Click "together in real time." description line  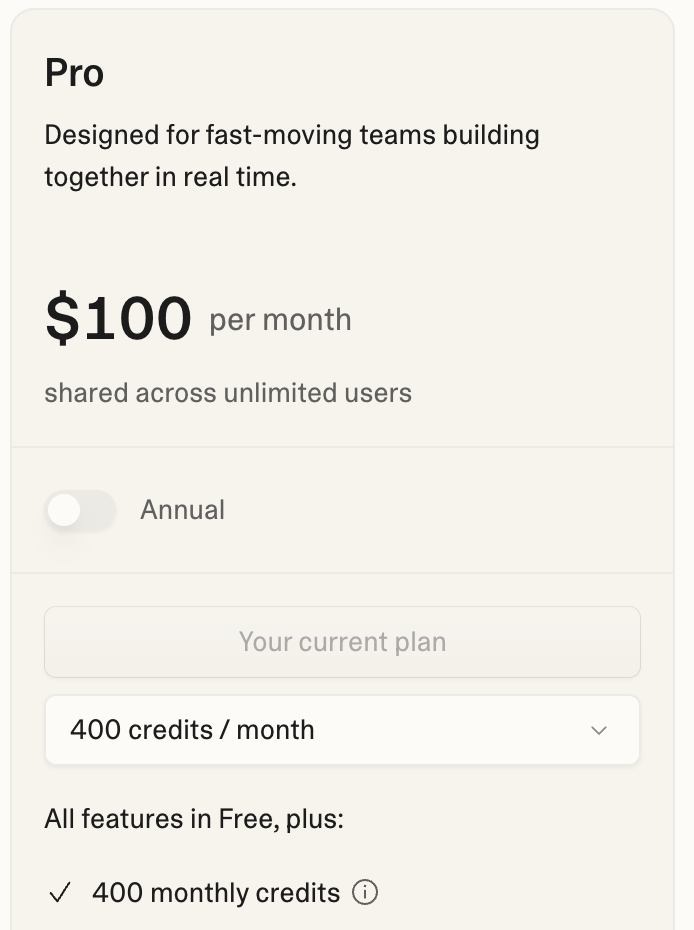pyautogui.click(x=170, y=178)
